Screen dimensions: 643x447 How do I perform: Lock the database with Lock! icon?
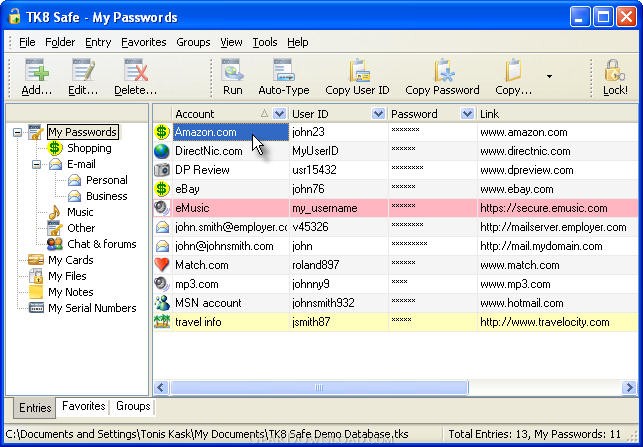point(614,71)
